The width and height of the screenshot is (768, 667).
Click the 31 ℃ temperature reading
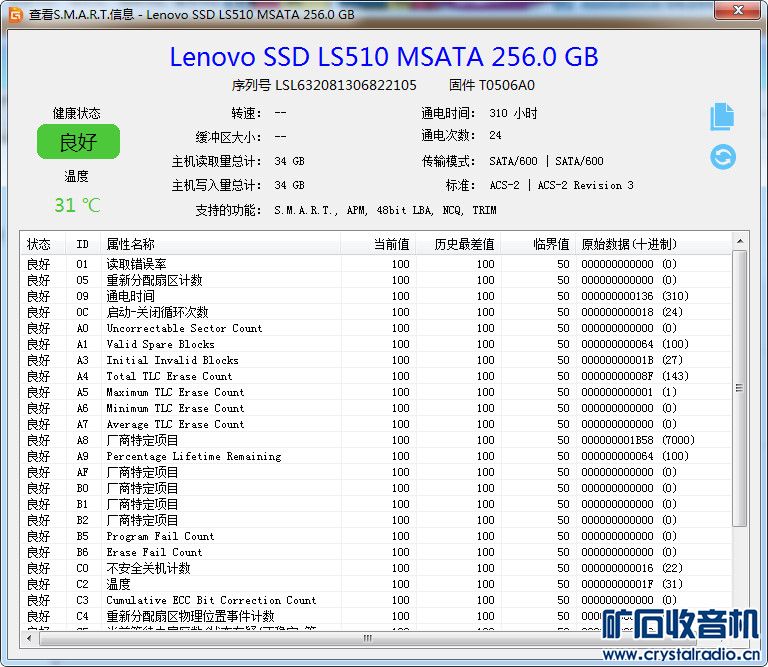click(77, 205)
